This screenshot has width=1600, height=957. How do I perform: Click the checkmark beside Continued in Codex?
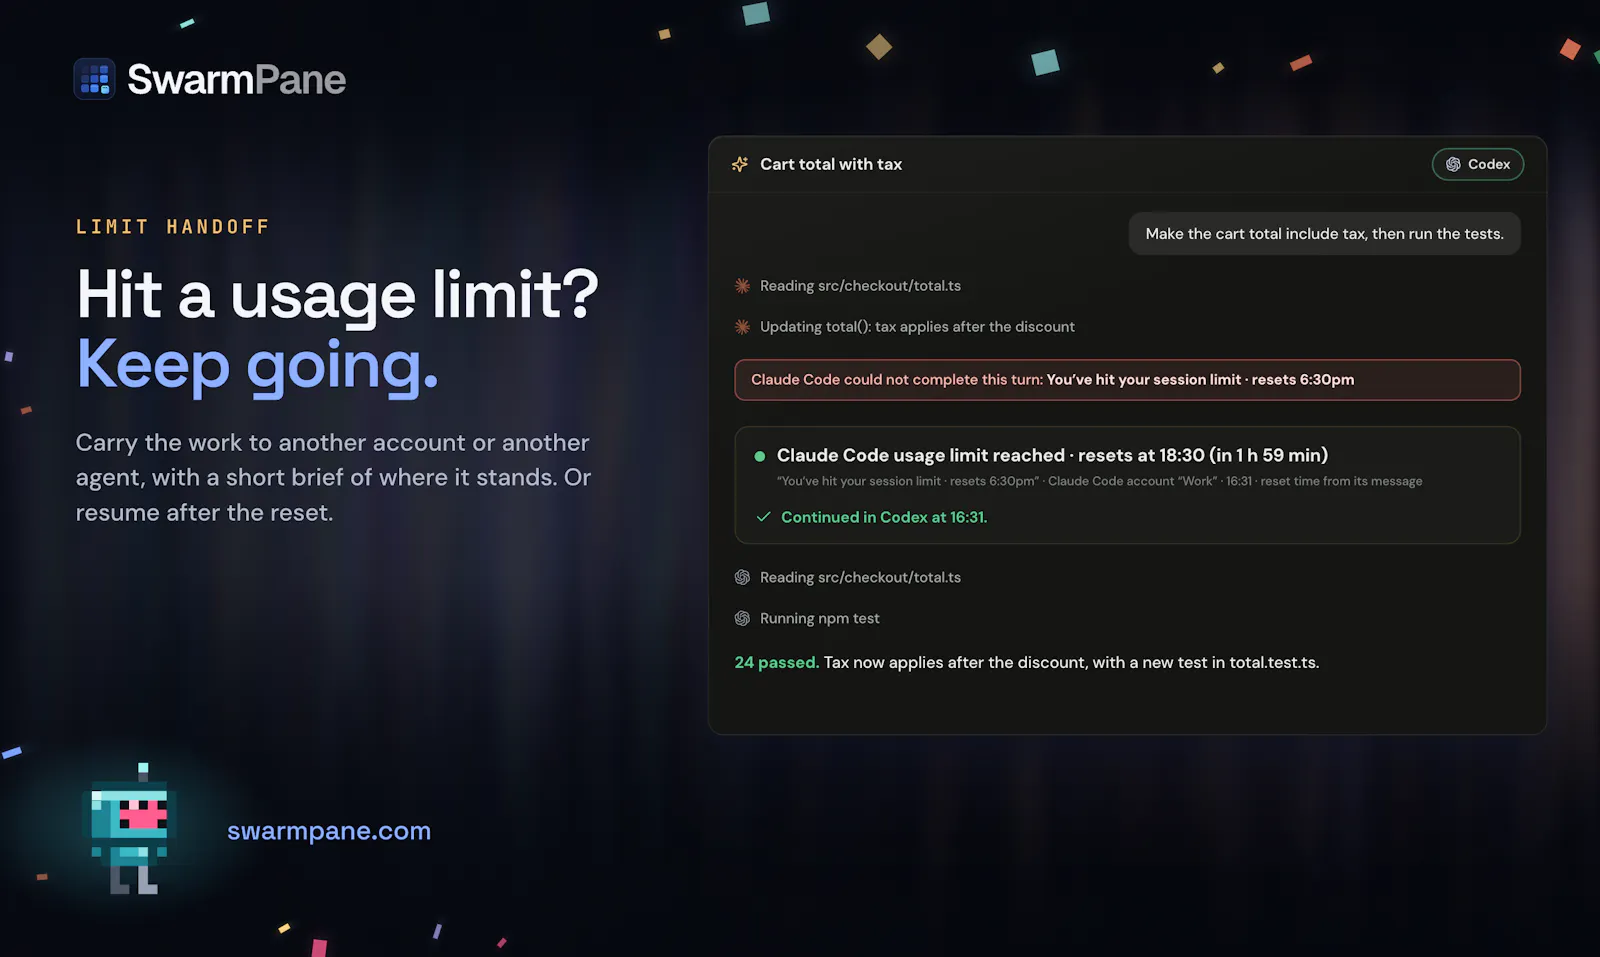(764, 517)
